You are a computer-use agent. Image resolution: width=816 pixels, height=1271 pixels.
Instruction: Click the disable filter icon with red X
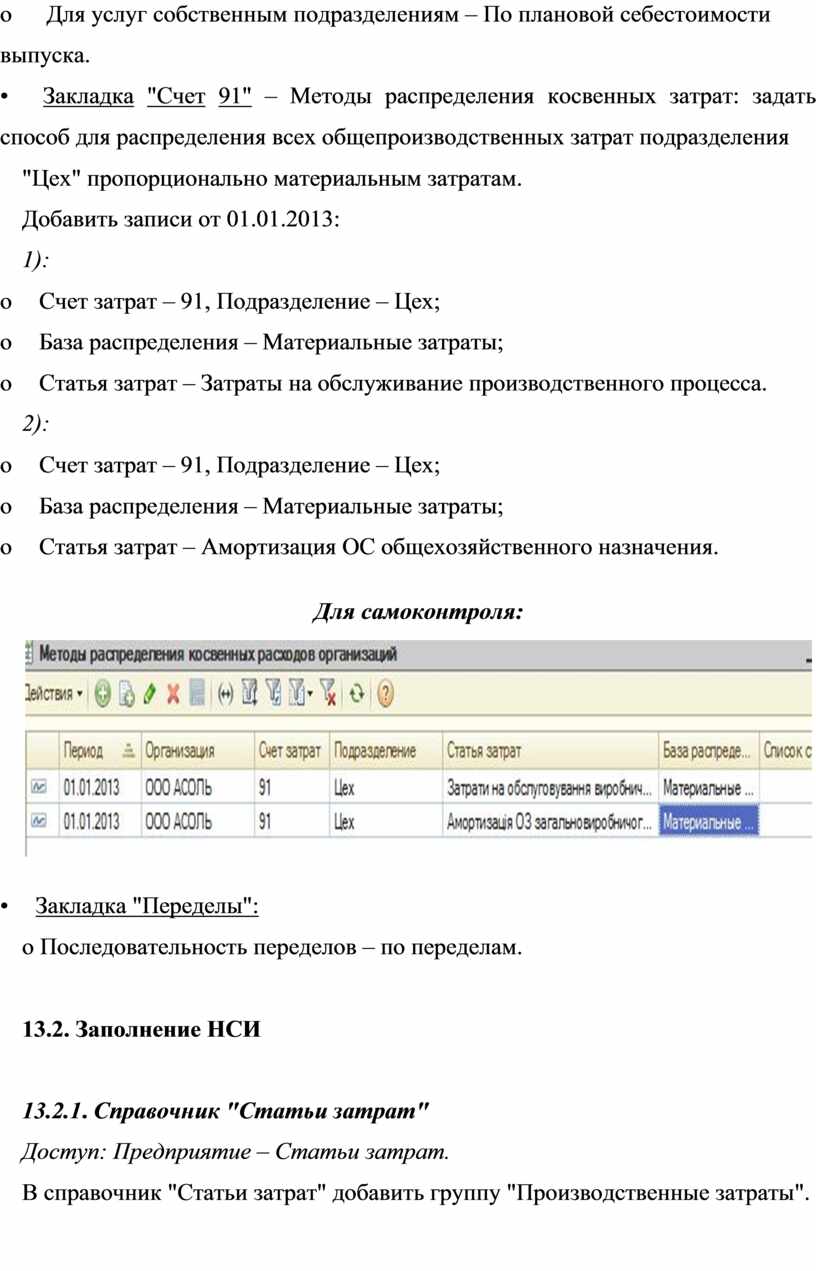pos(328,694)
